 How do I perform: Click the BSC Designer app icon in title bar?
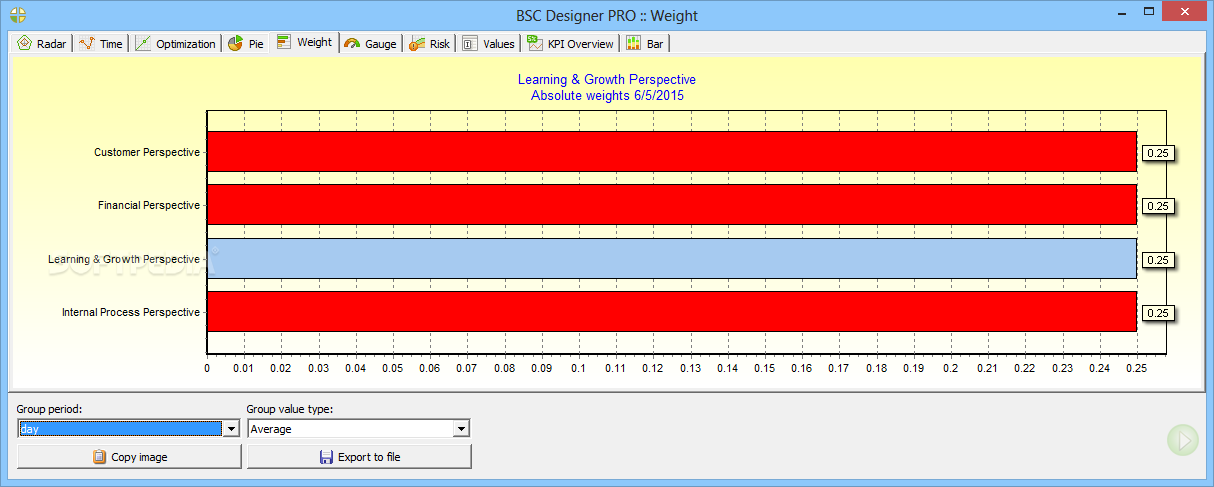click(18, 14)
